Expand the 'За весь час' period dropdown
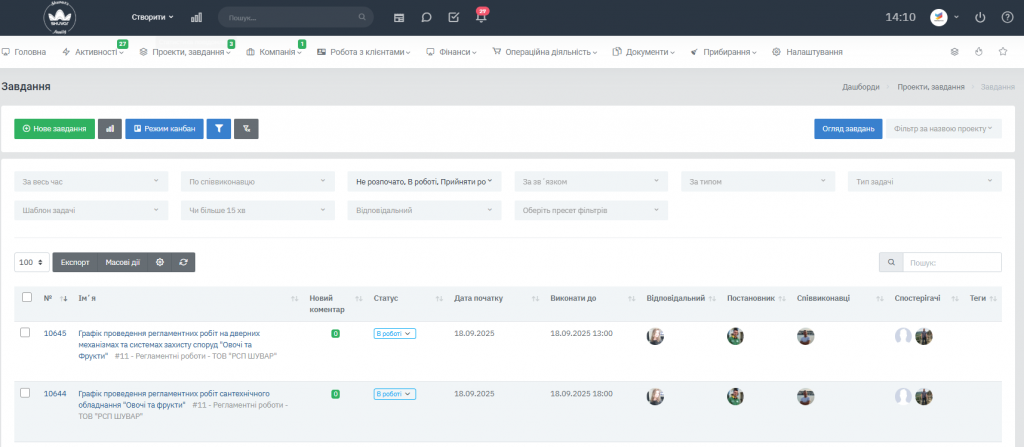Viewport: 1024px width, 447px height. tap(91, 181)
